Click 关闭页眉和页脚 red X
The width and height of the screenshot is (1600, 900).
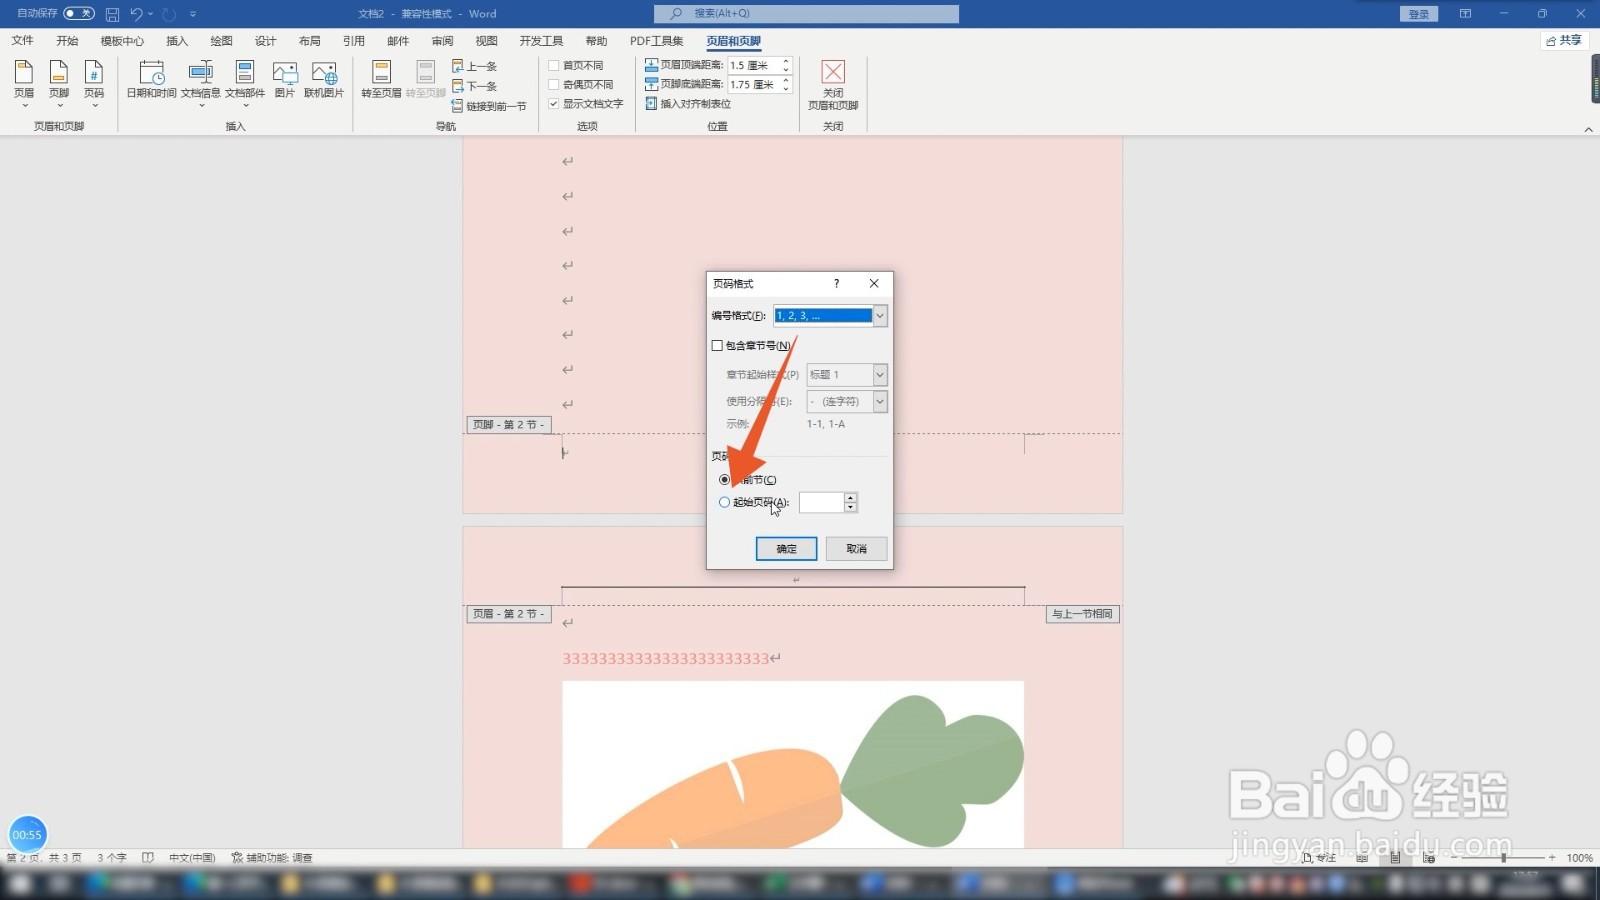click(833, 72)
